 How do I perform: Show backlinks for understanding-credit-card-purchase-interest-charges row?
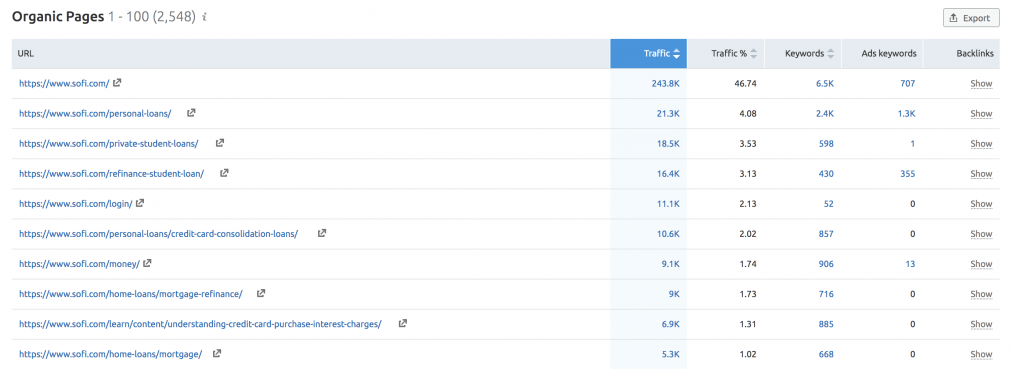pyautogui.click(x=981, y=324)
